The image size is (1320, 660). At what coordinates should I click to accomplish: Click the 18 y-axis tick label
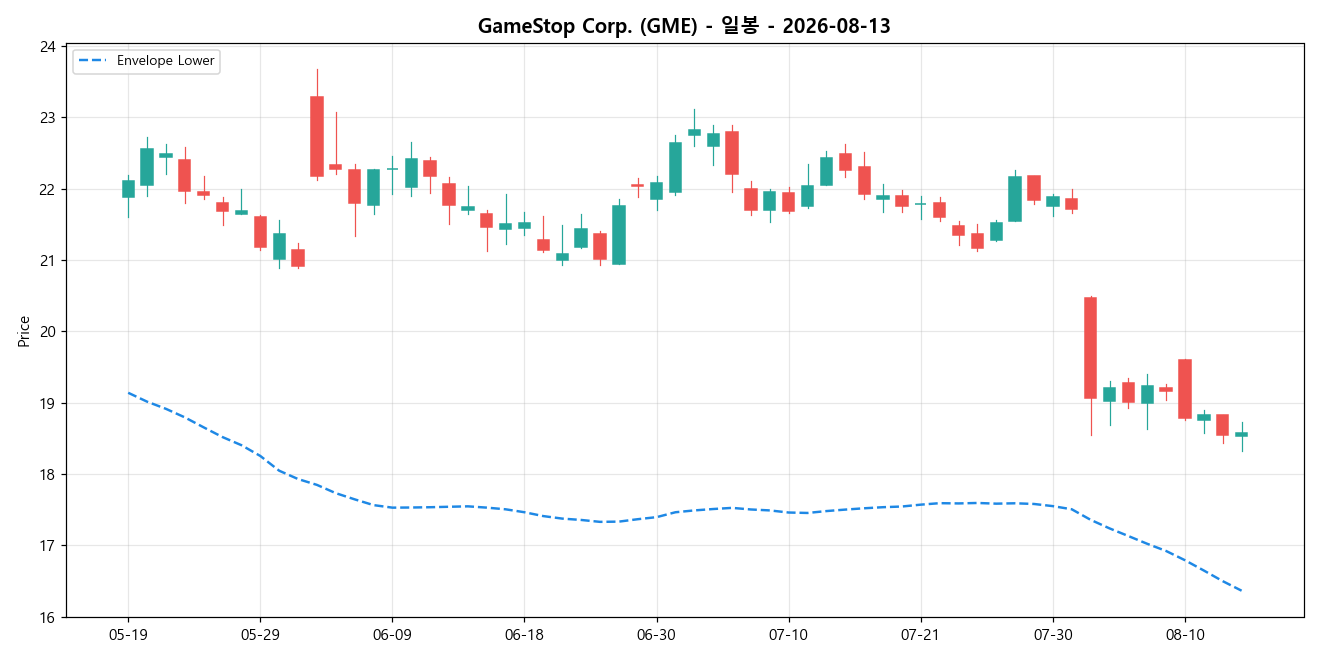tap(48, 475)
